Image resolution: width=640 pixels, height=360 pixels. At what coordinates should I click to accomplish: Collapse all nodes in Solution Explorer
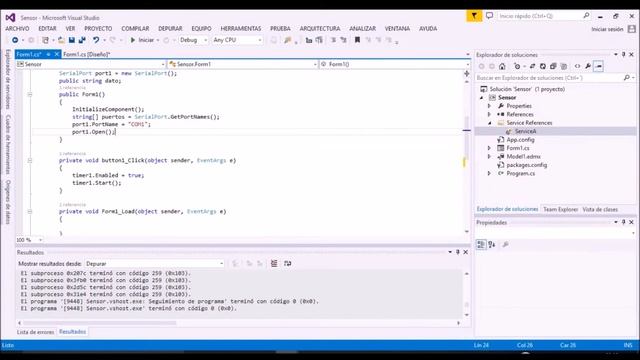[x=553, y=66]
